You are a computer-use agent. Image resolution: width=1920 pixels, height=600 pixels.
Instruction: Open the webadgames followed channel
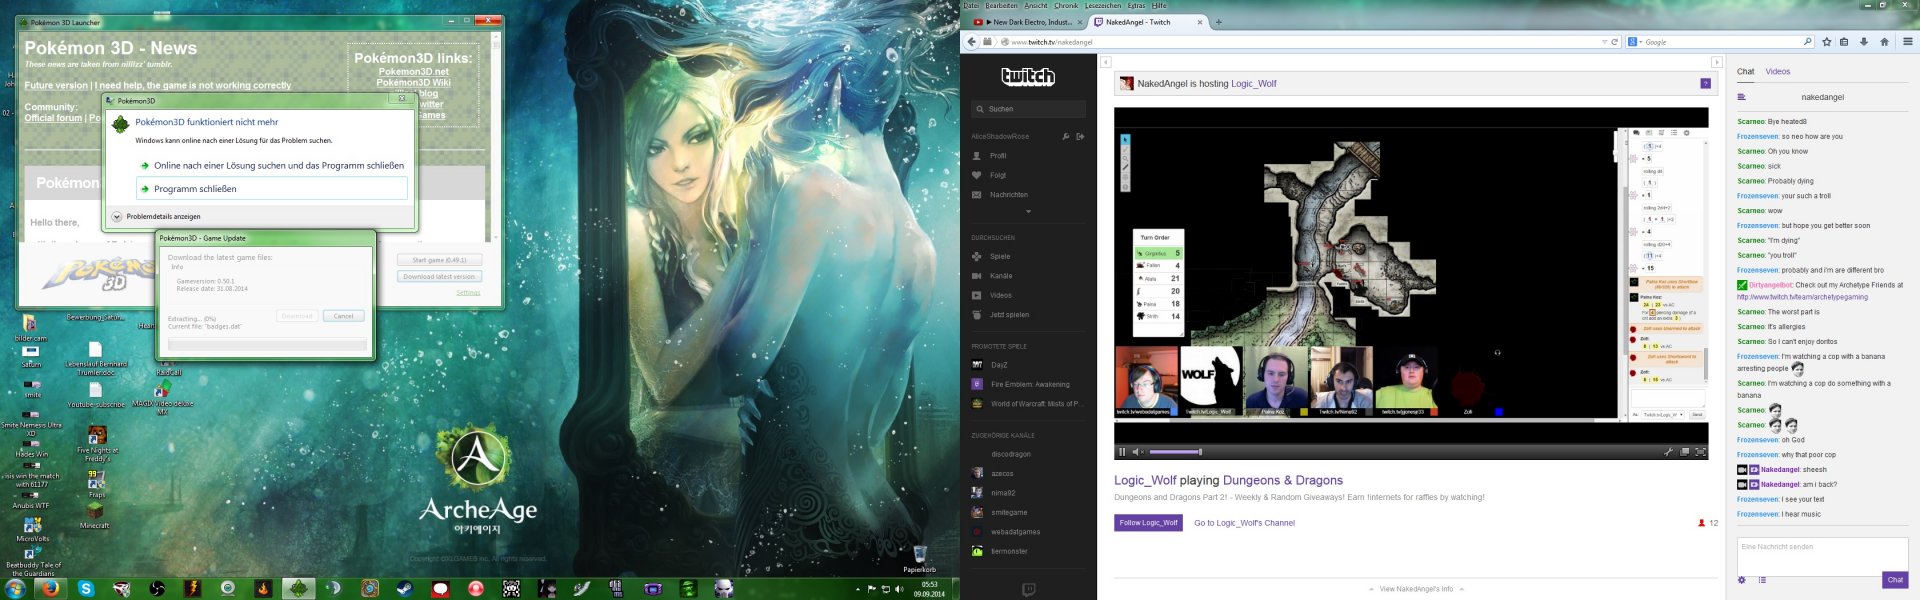tap(1015, 532)
